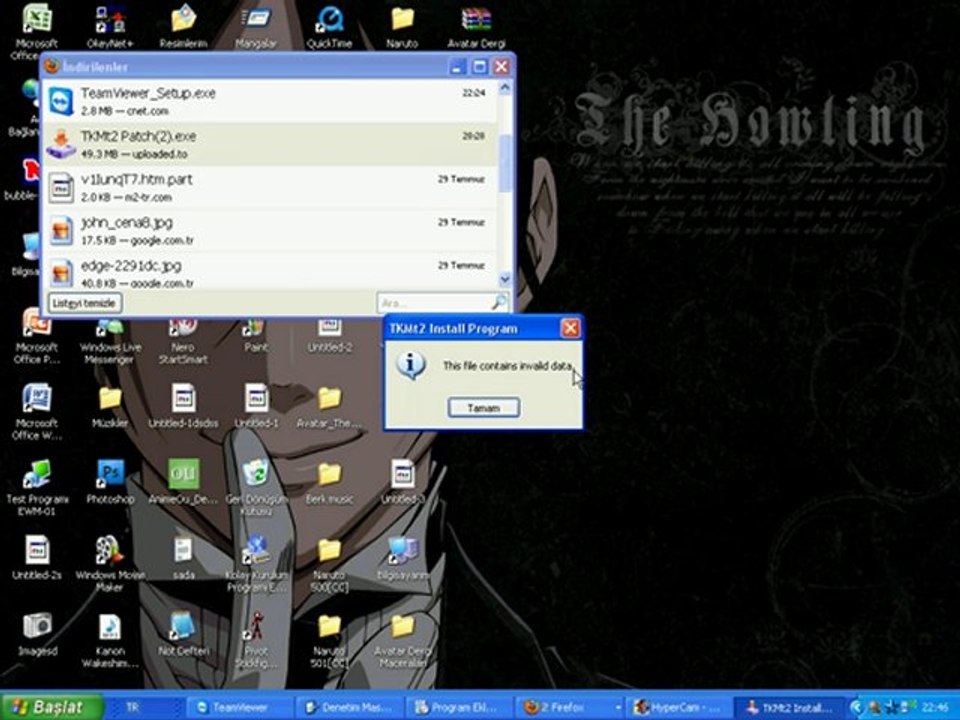The image size is (960, 720).
Task: Select the Avatar Dergi archive icon
Action: click(476, 27)
